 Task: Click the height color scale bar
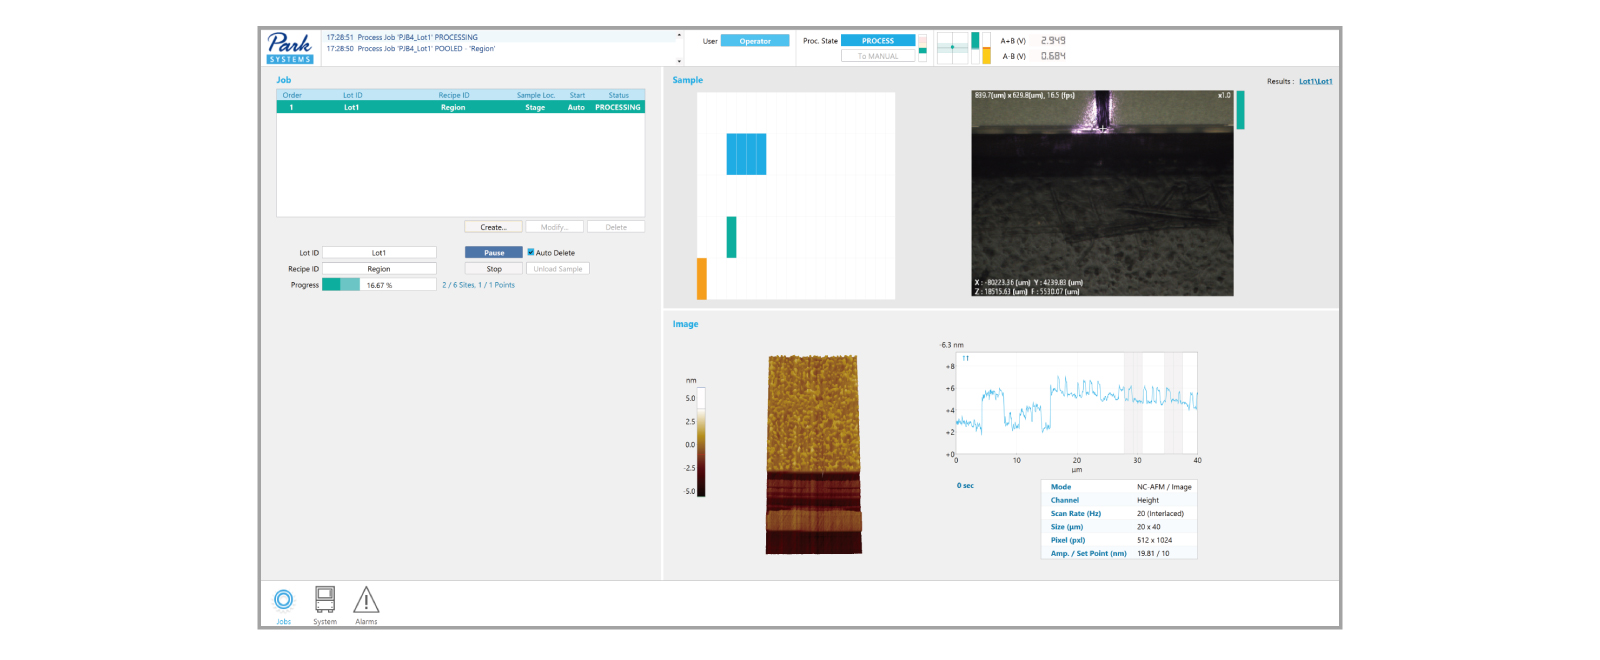pos(701,442)
